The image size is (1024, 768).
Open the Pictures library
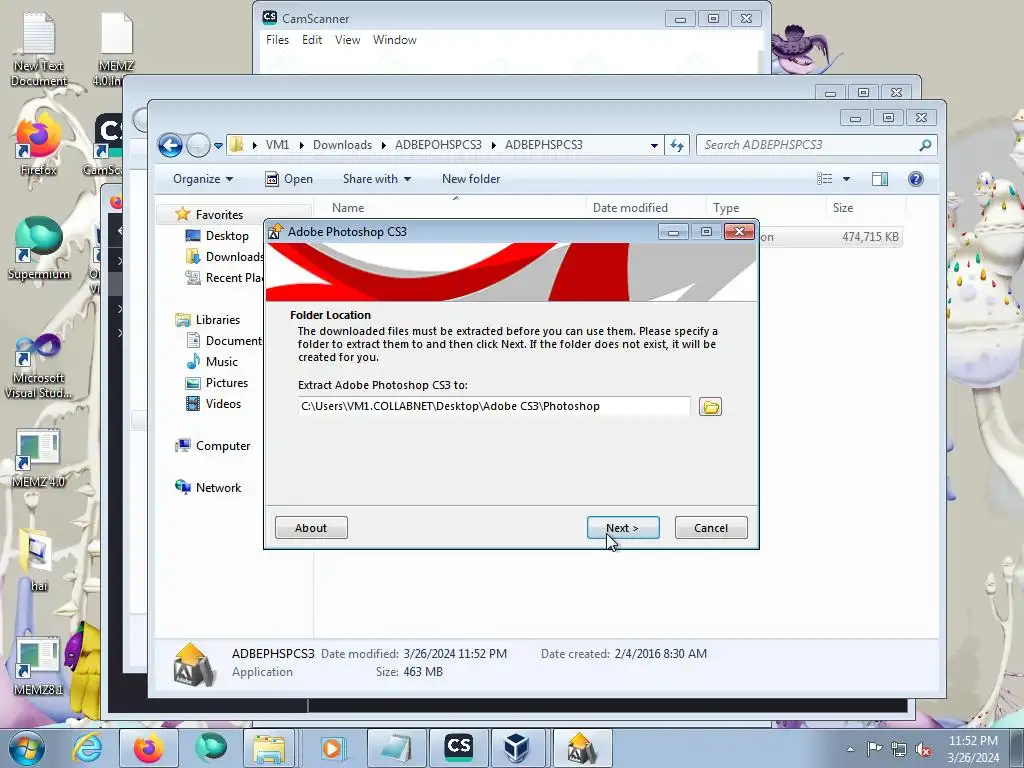[x=227, y=383]
